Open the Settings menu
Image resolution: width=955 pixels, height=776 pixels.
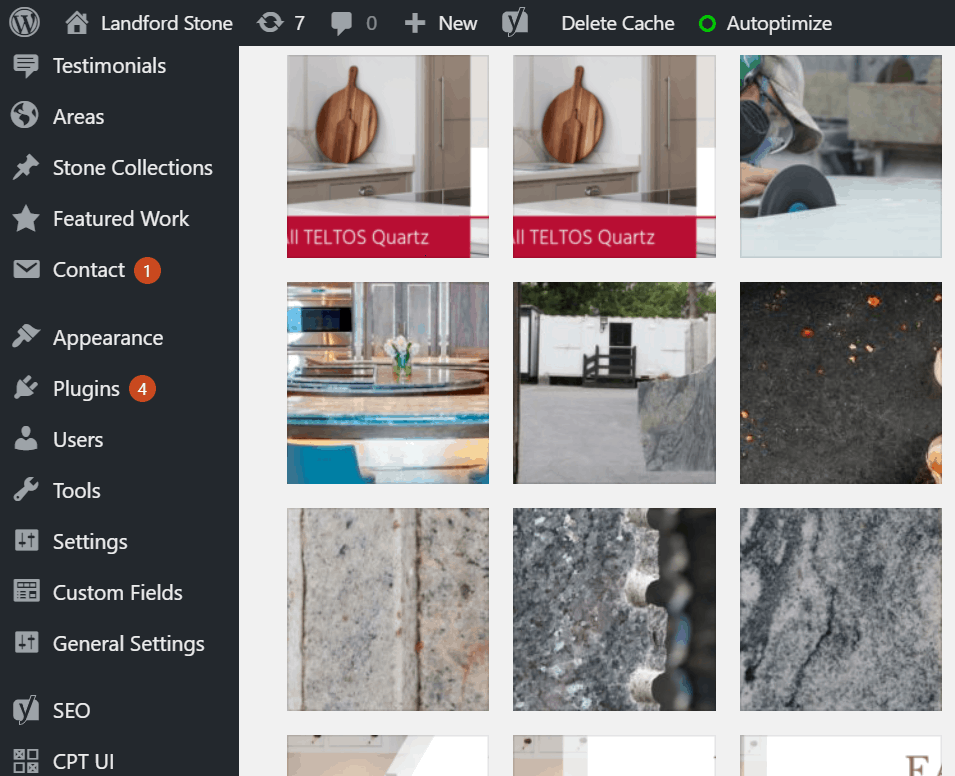pyautogui.click(x=90, y=542)
